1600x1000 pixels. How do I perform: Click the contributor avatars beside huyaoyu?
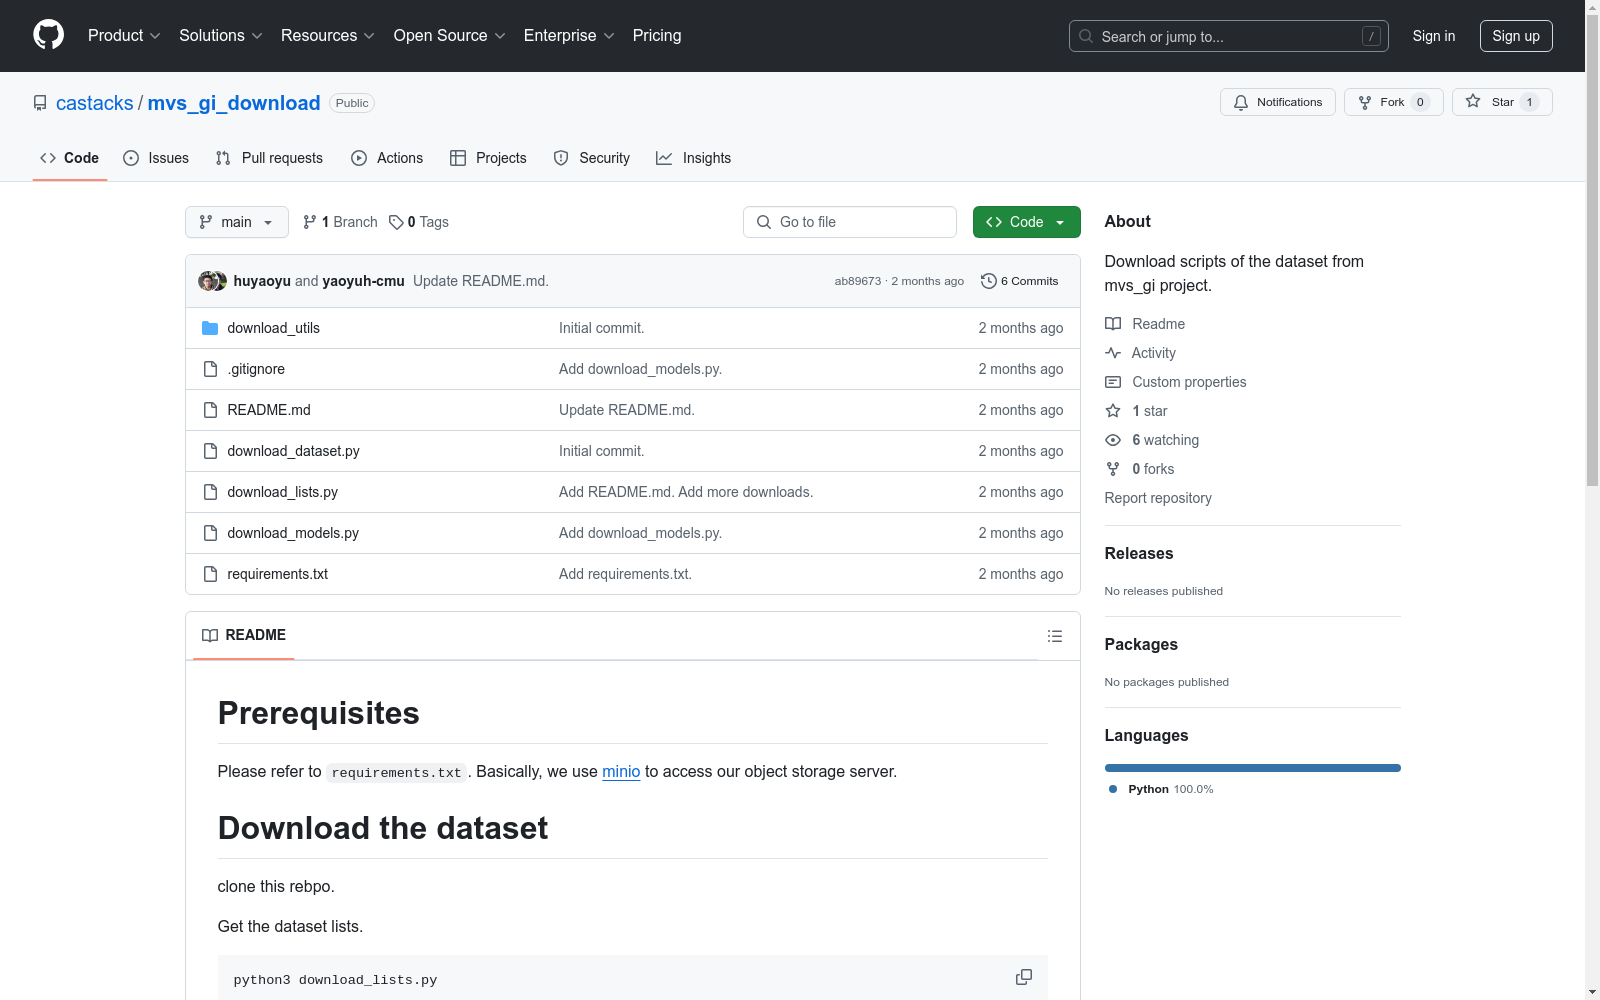coord(212,281)
